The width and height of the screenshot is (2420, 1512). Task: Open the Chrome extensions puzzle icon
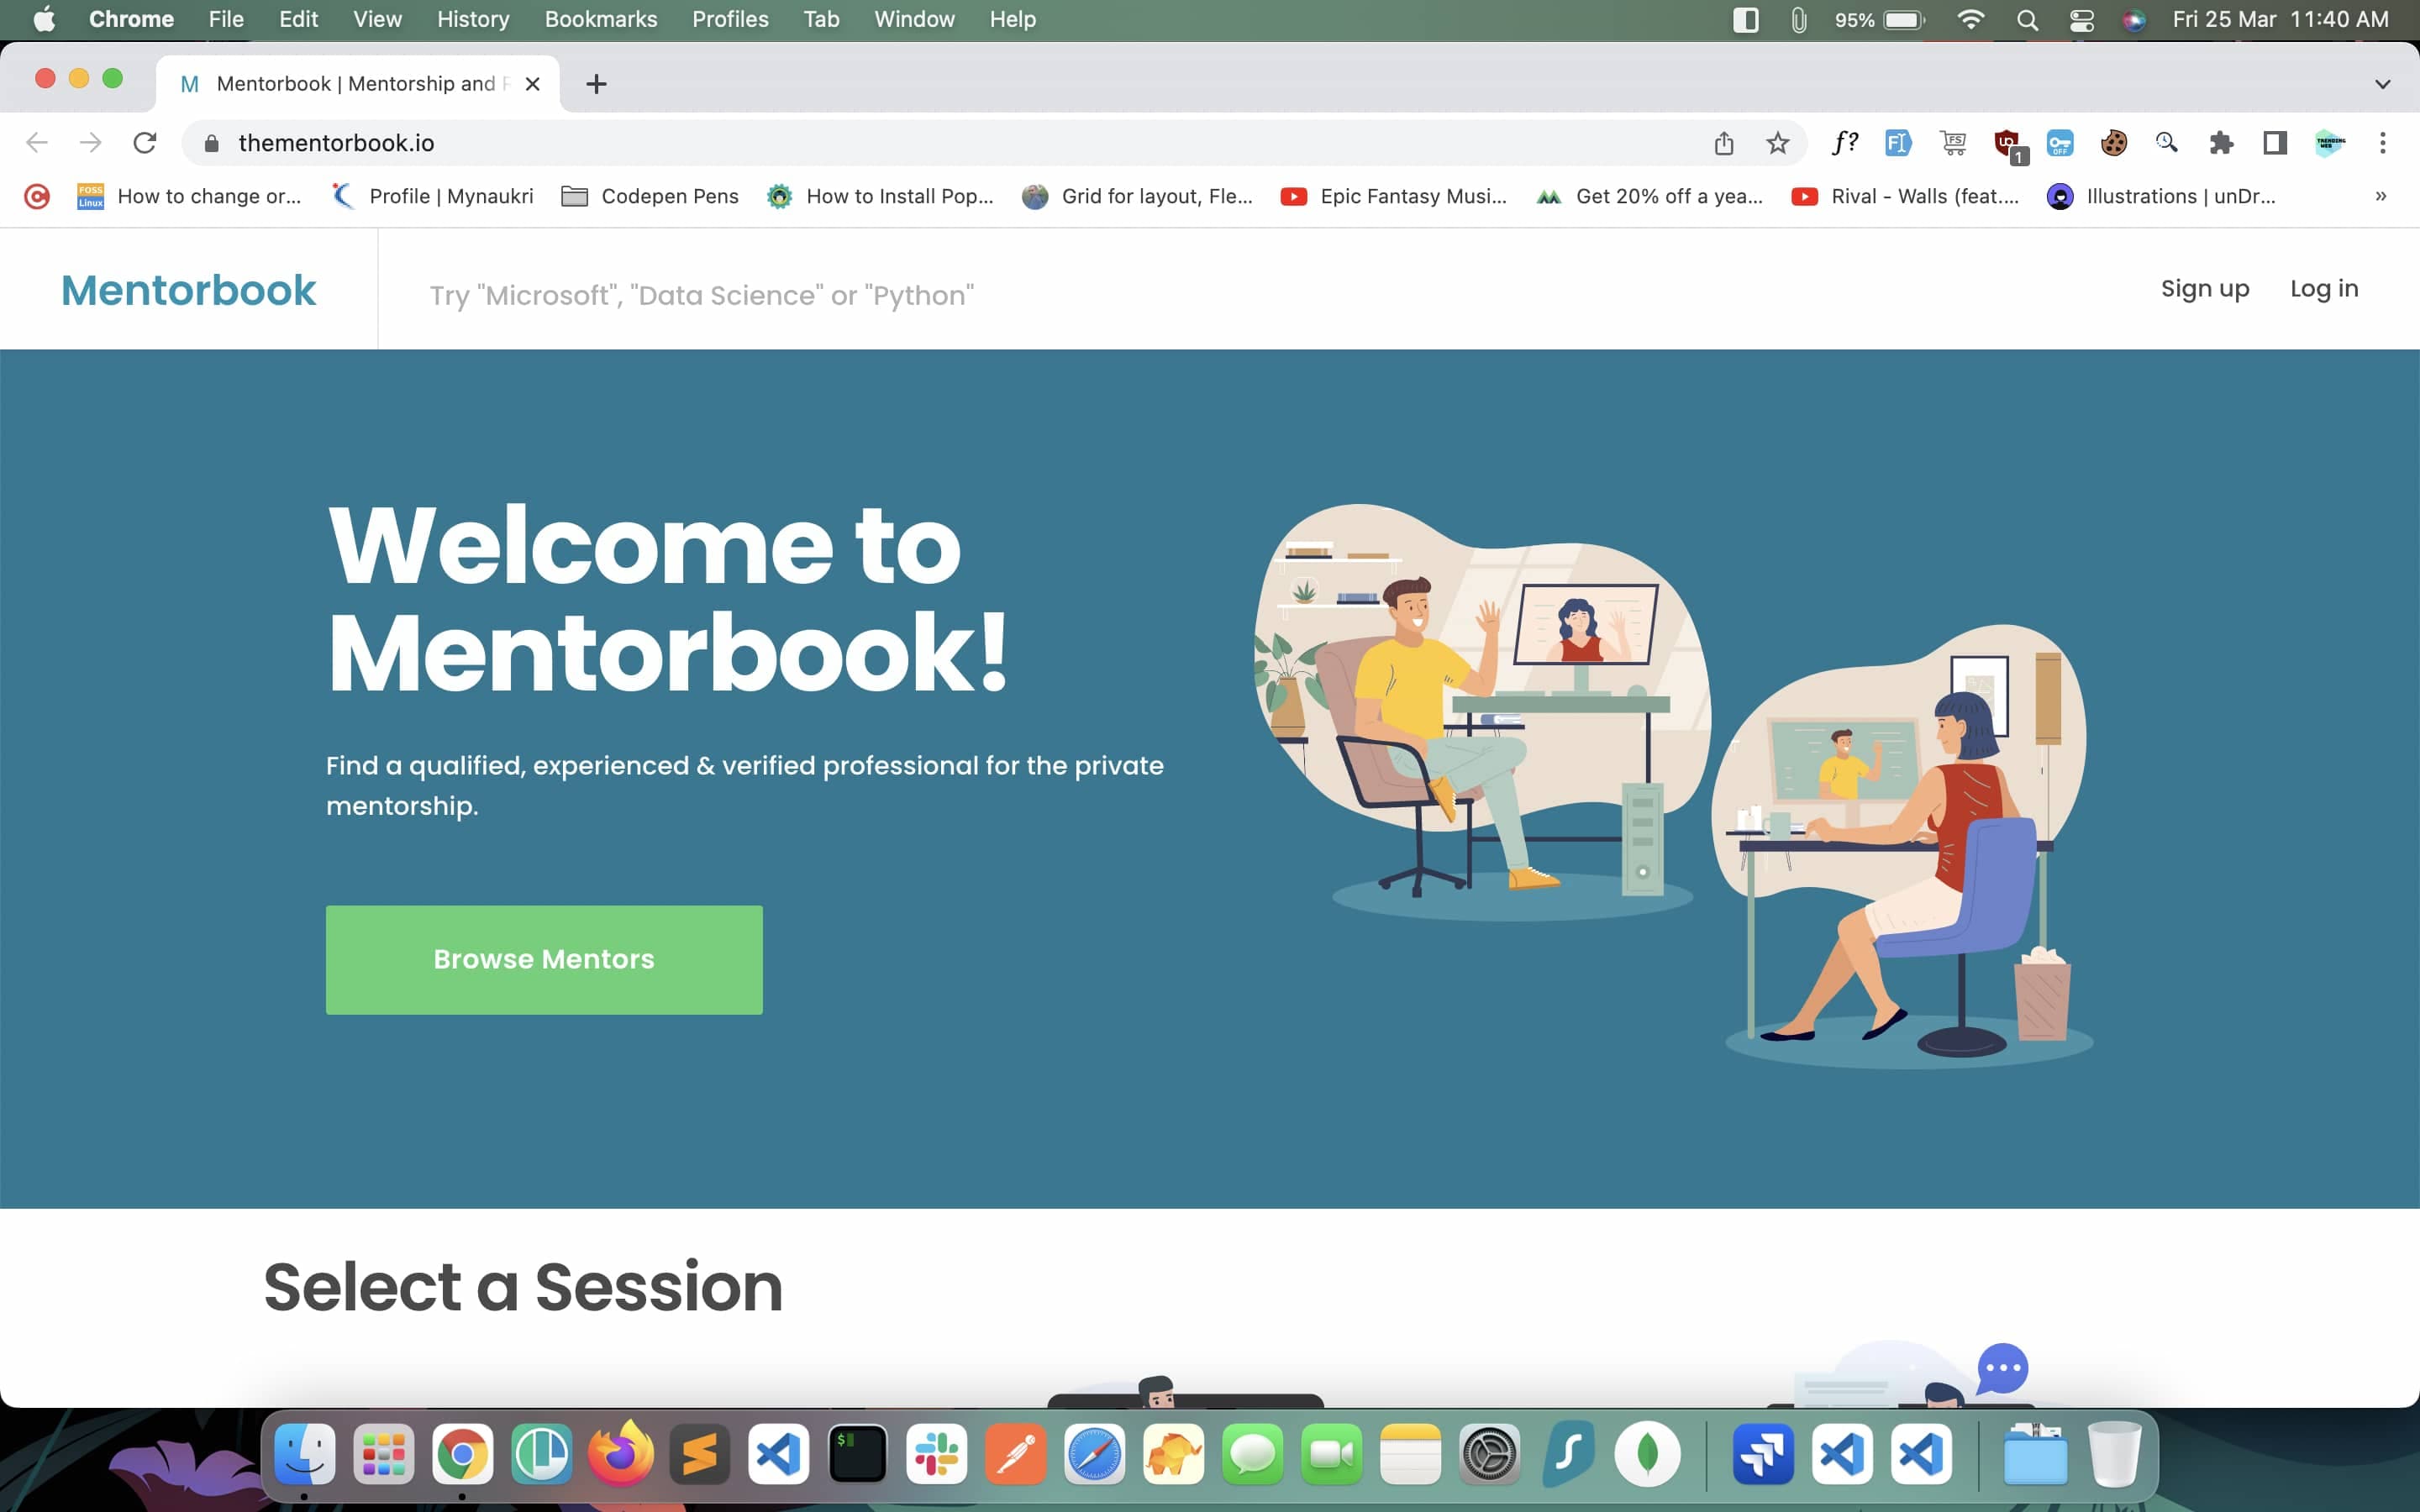pos(2221,143)
